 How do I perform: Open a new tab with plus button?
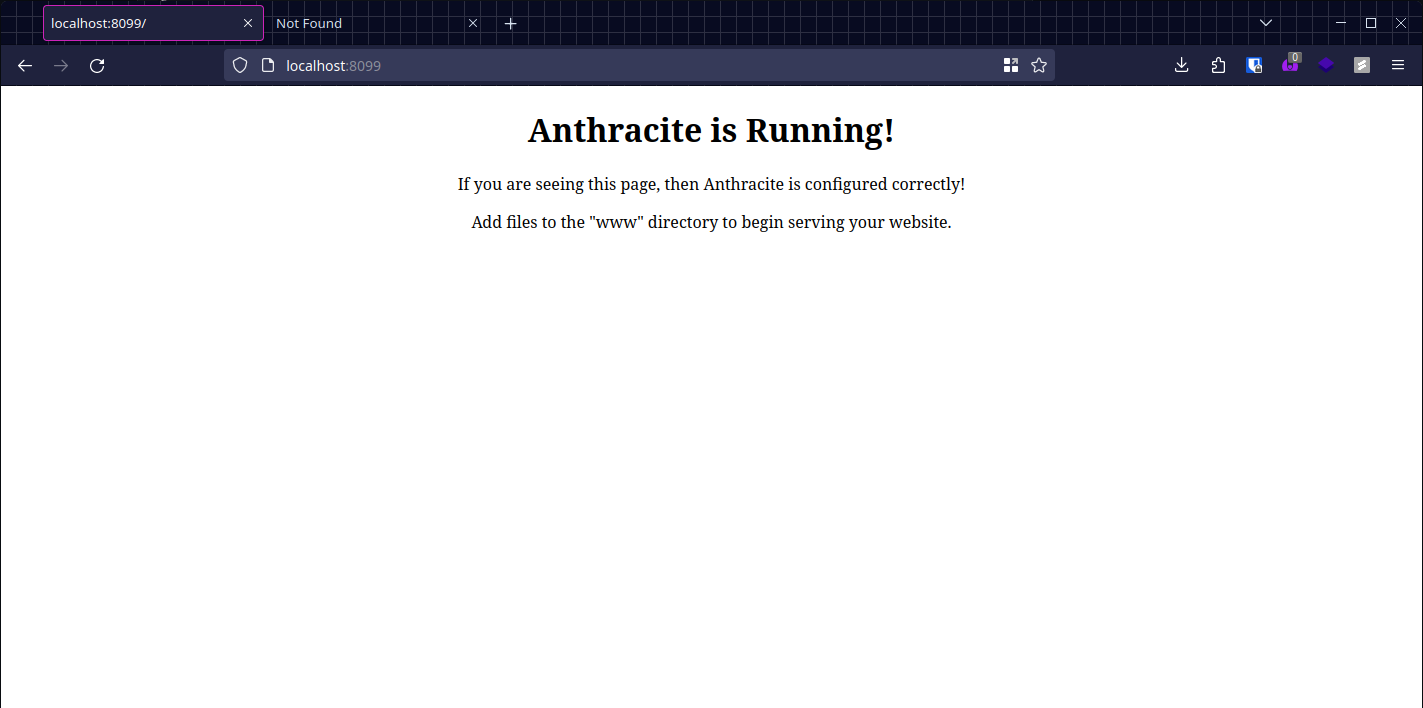coord(511,23)
